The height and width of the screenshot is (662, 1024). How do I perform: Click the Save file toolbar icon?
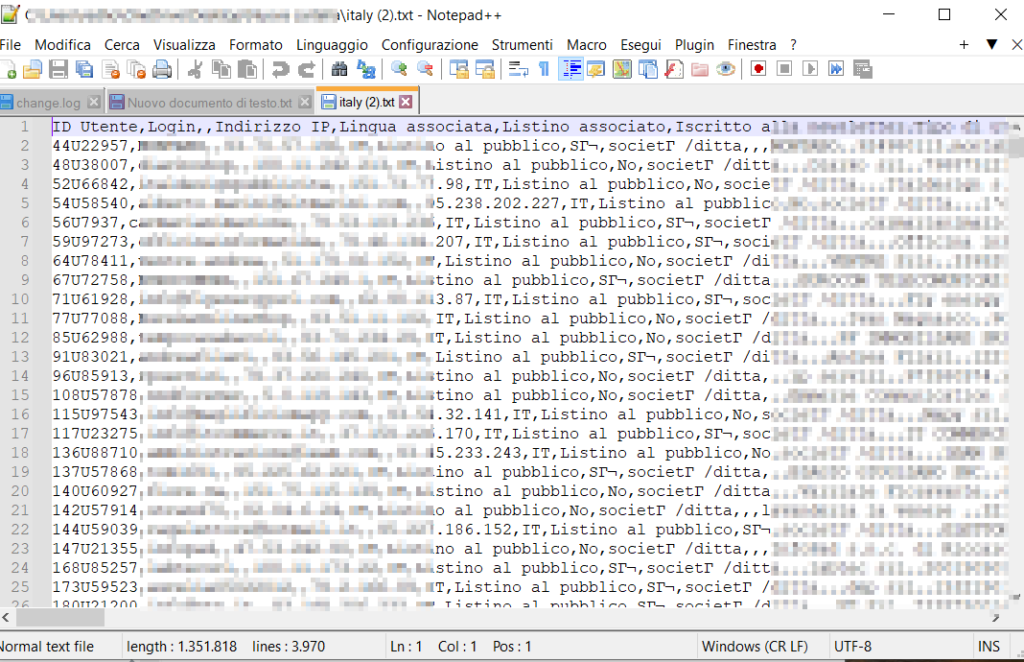click(58, 69)
